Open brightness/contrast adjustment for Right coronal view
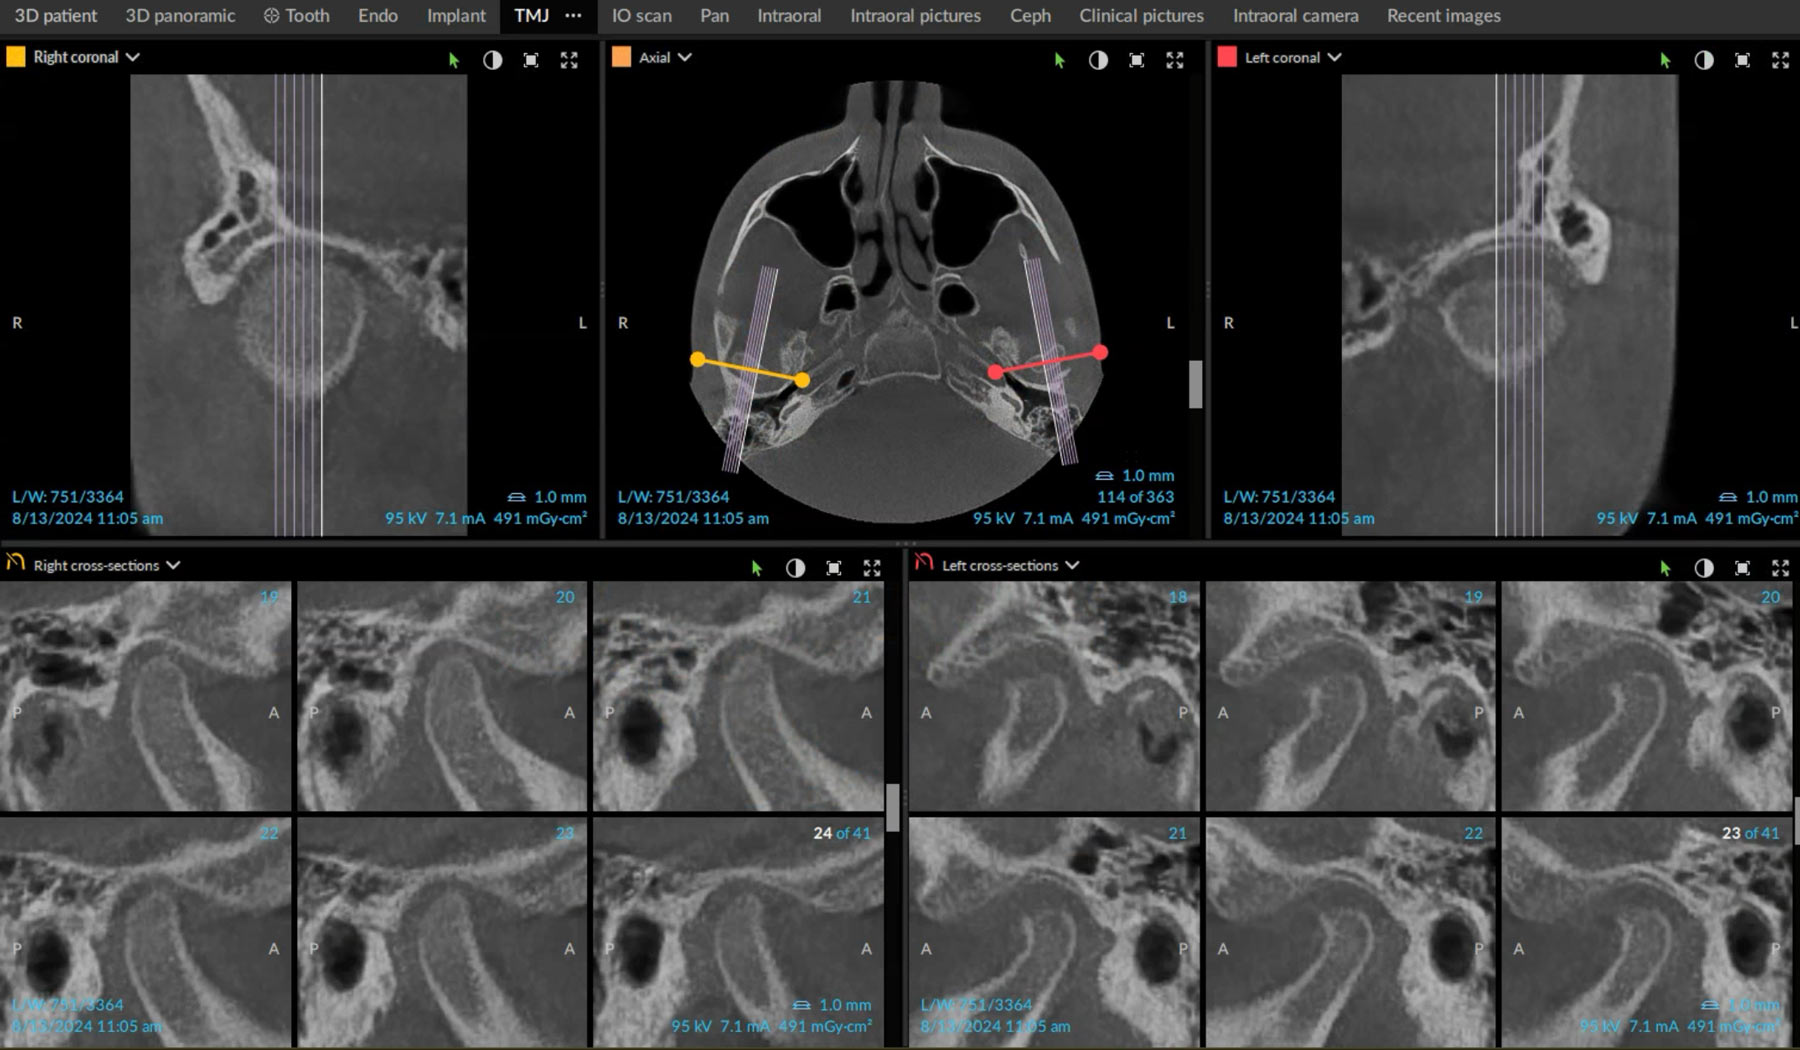The image size is (1800, 1050). click(493, 60)
